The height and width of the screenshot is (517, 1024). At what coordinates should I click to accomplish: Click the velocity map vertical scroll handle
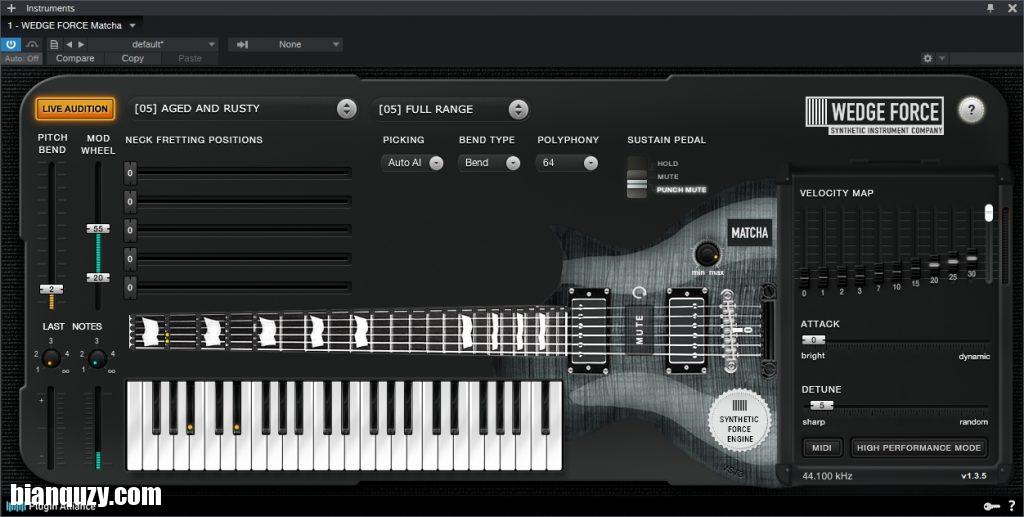pyautogui.click(x=989, y=213)
